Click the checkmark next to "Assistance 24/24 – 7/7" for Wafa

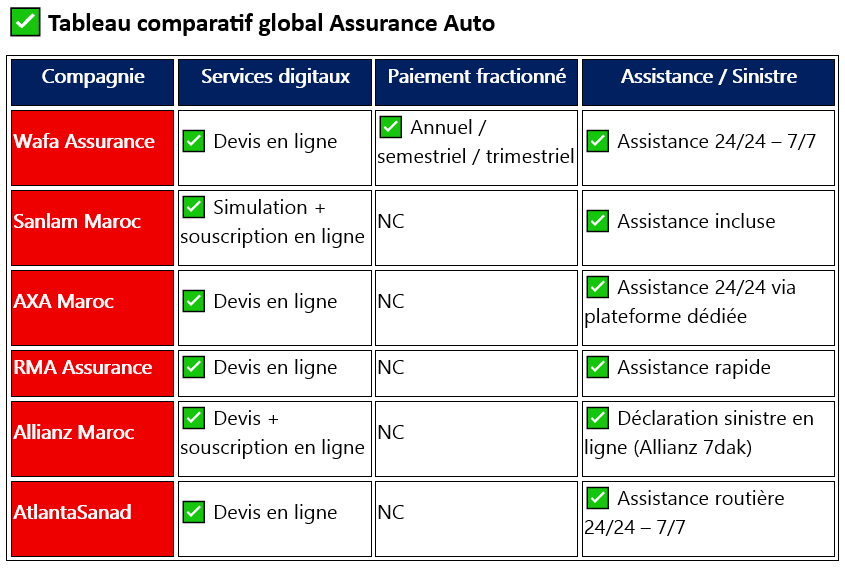(x=598, y=141)
